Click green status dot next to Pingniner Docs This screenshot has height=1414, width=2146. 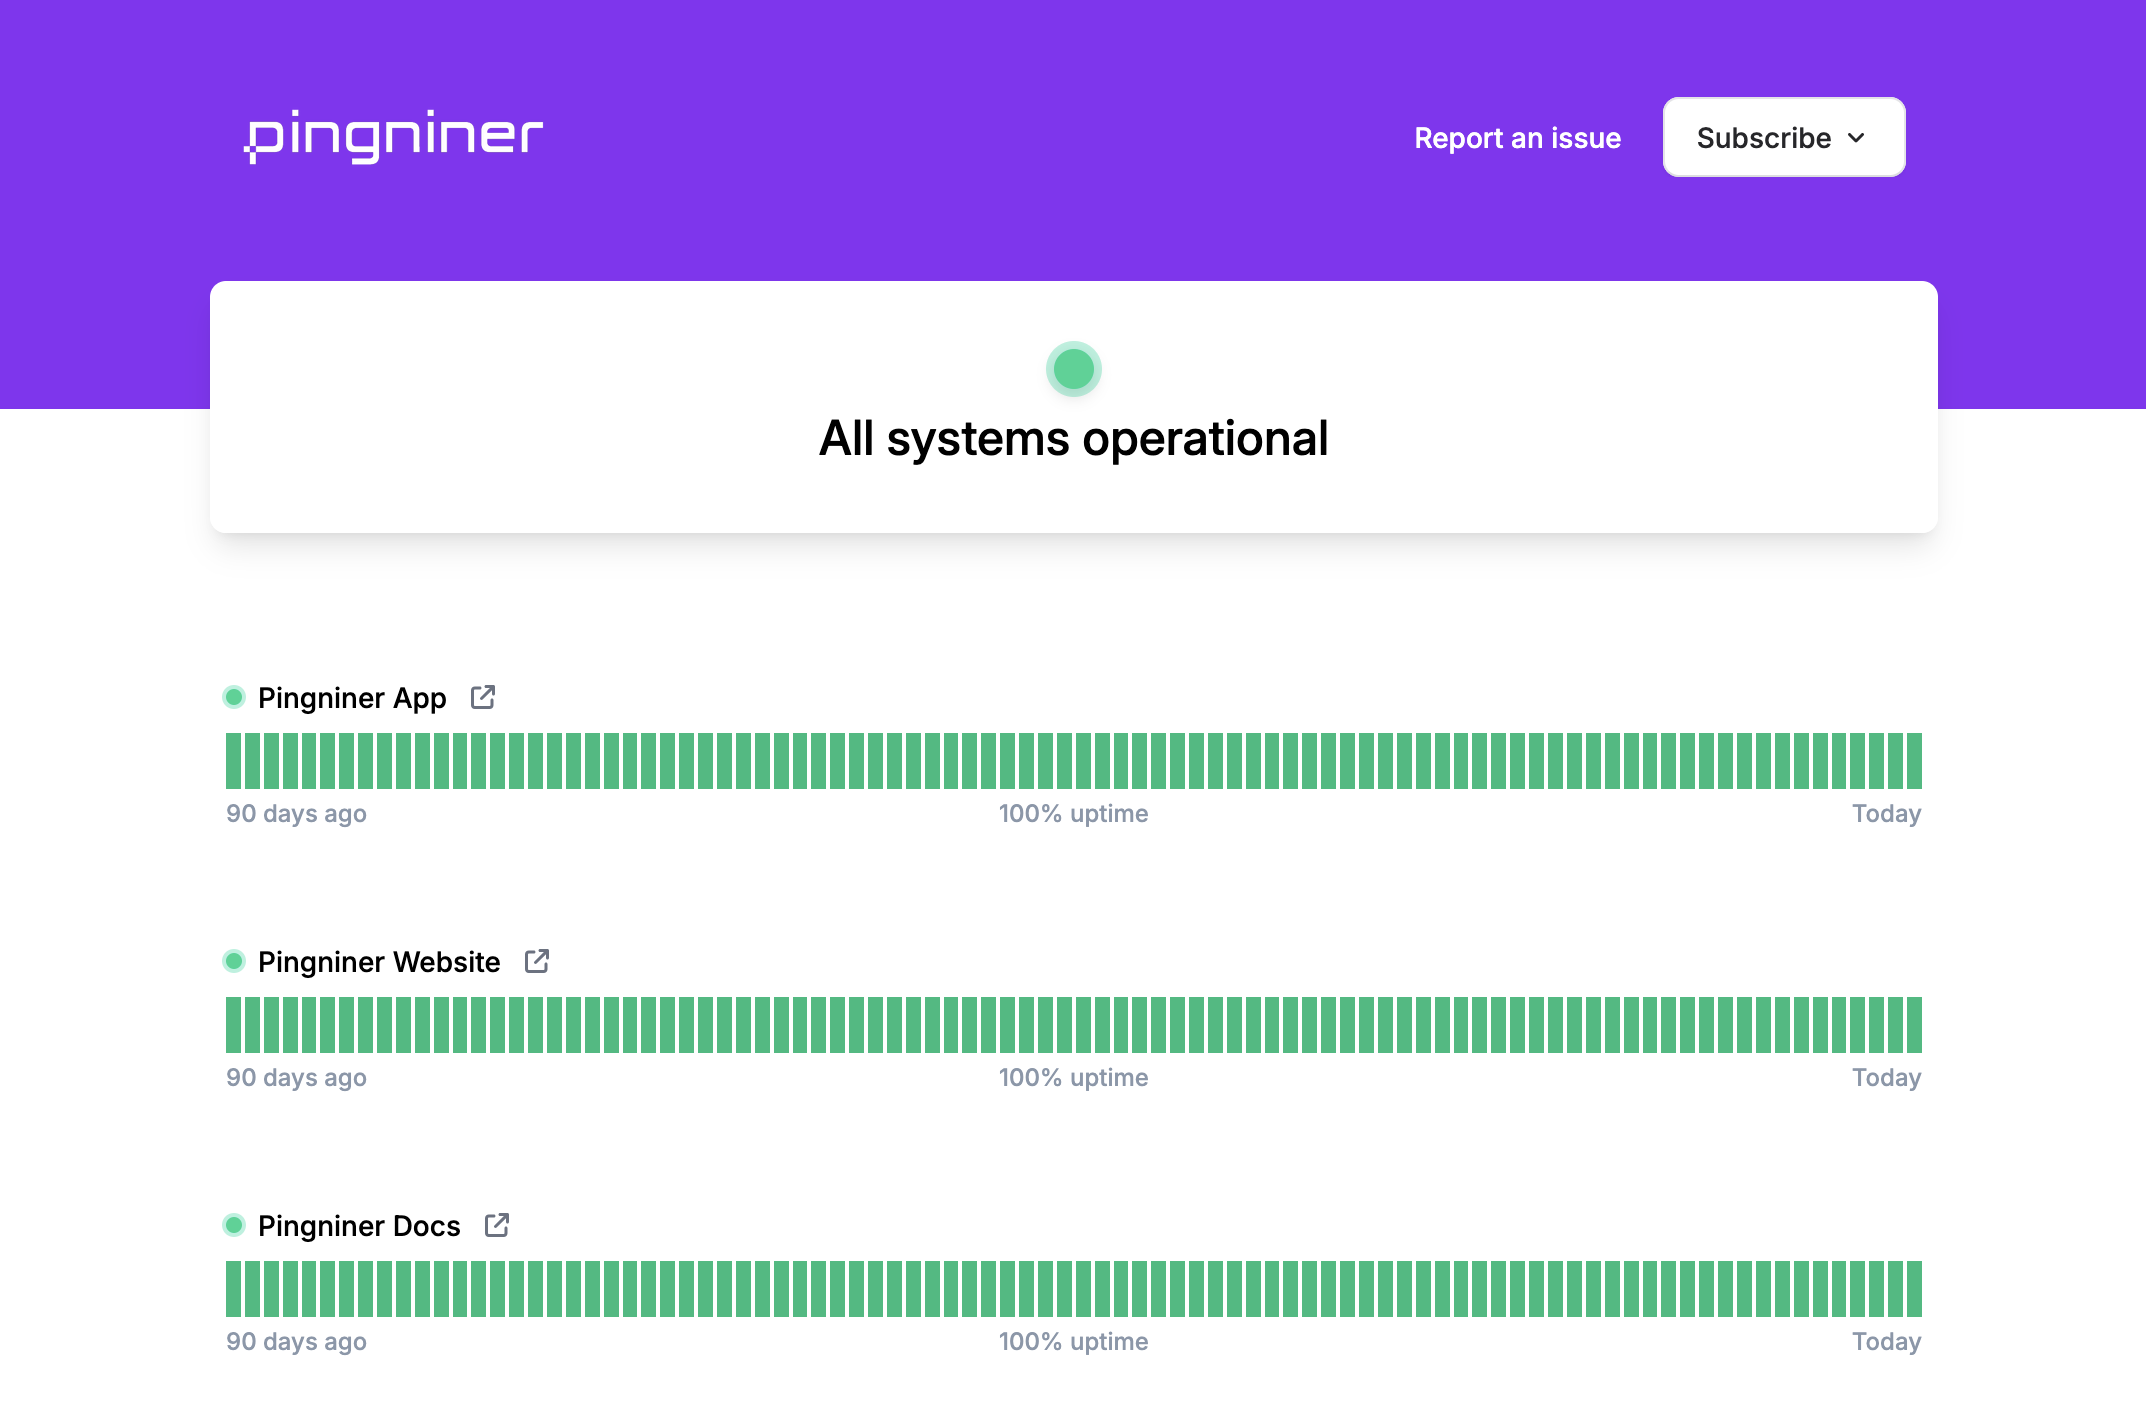coord(234,1225)
